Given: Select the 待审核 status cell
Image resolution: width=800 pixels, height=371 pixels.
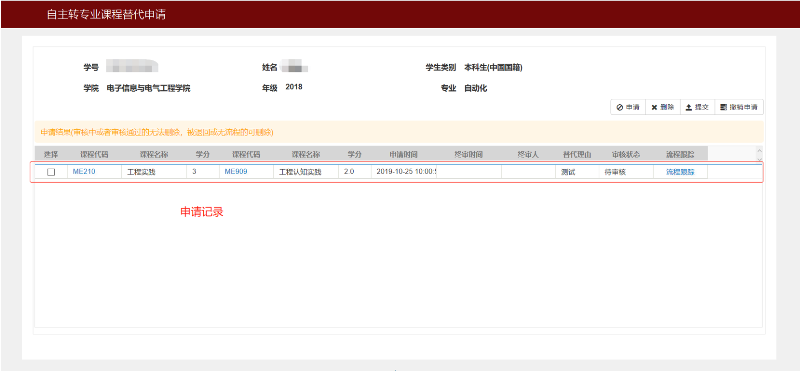Looking at the screenshot, I should pyautogui.click(x=626, y=172).
